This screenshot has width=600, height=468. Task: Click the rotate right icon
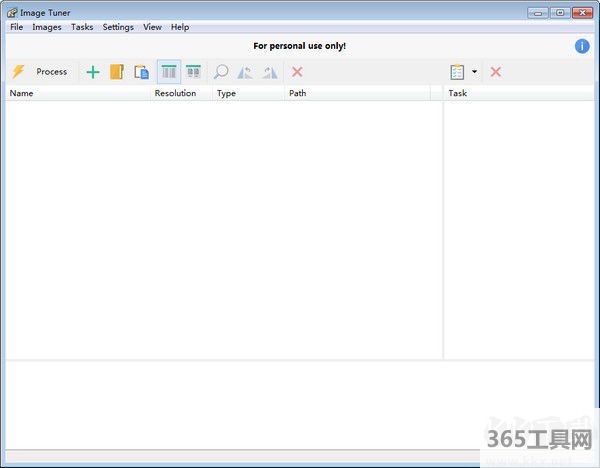click(x=269, y=72)
